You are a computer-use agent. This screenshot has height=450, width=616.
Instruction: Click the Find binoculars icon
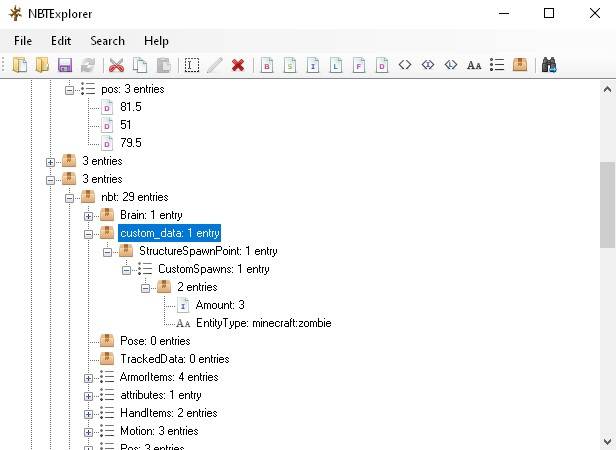tap(549, 65)
